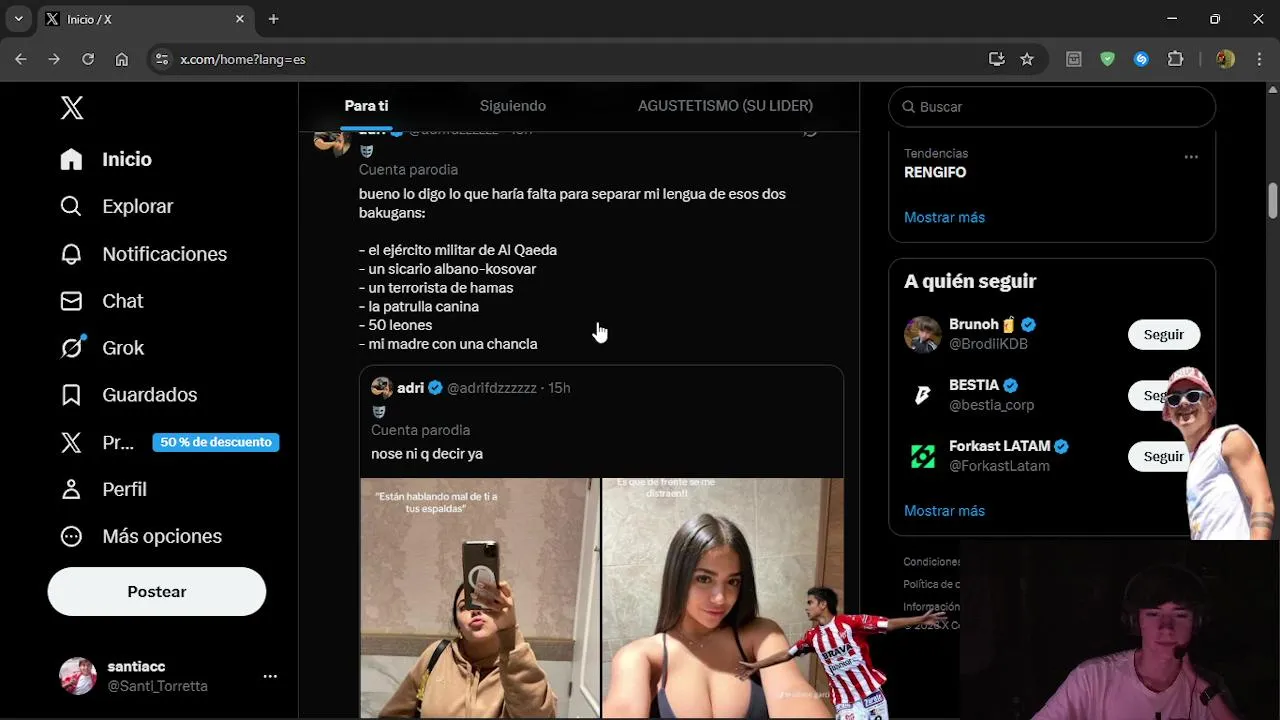Click Mostrar más under Tendencias
The image size is (1280, 720).
[x=944, y=217]
